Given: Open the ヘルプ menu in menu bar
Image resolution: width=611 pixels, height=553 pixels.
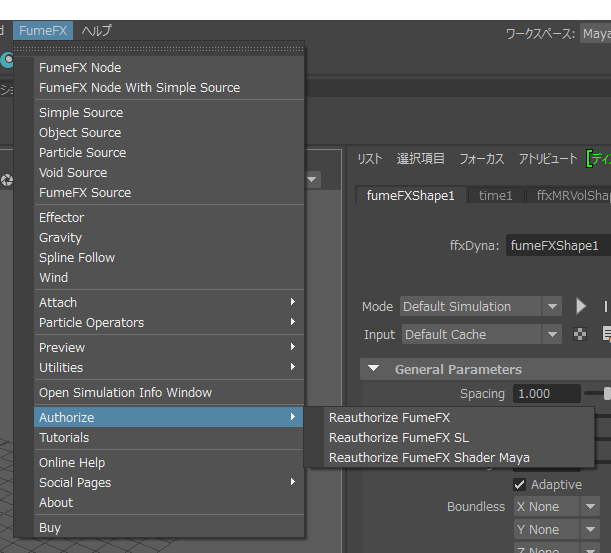Looking at the screenshot, I should click(96, 30).
